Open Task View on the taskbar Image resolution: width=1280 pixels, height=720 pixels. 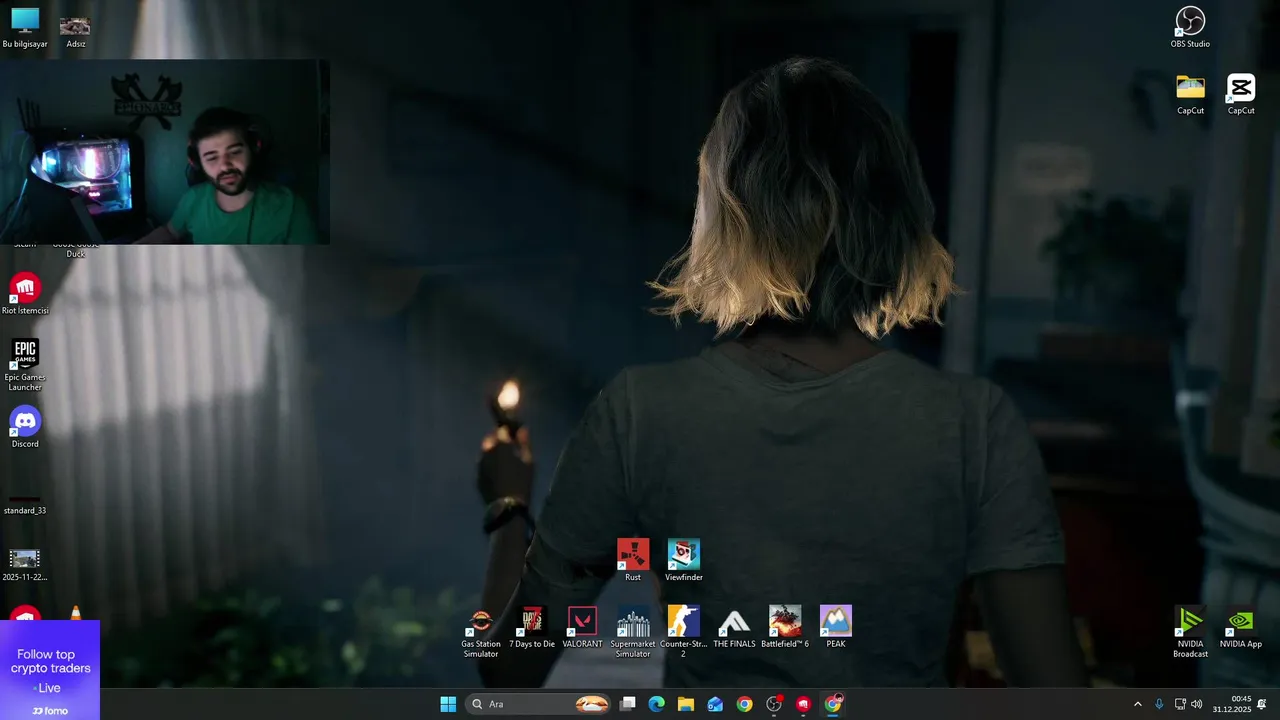coord(628,704)
